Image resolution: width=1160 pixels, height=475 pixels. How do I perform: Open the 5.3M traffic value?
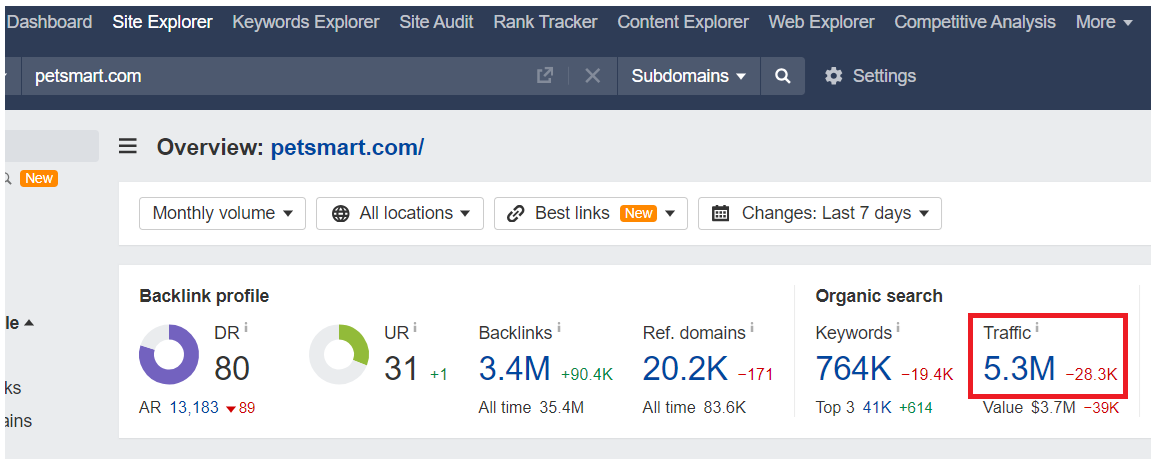[x=1019, y=368]
